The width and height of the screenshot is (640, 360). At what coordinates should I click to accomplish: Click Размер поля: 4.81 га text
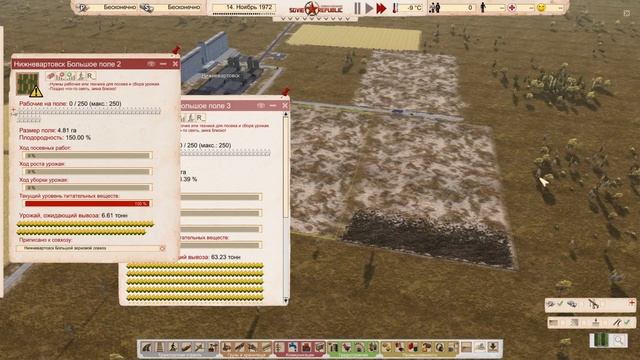tap(48, 130)
